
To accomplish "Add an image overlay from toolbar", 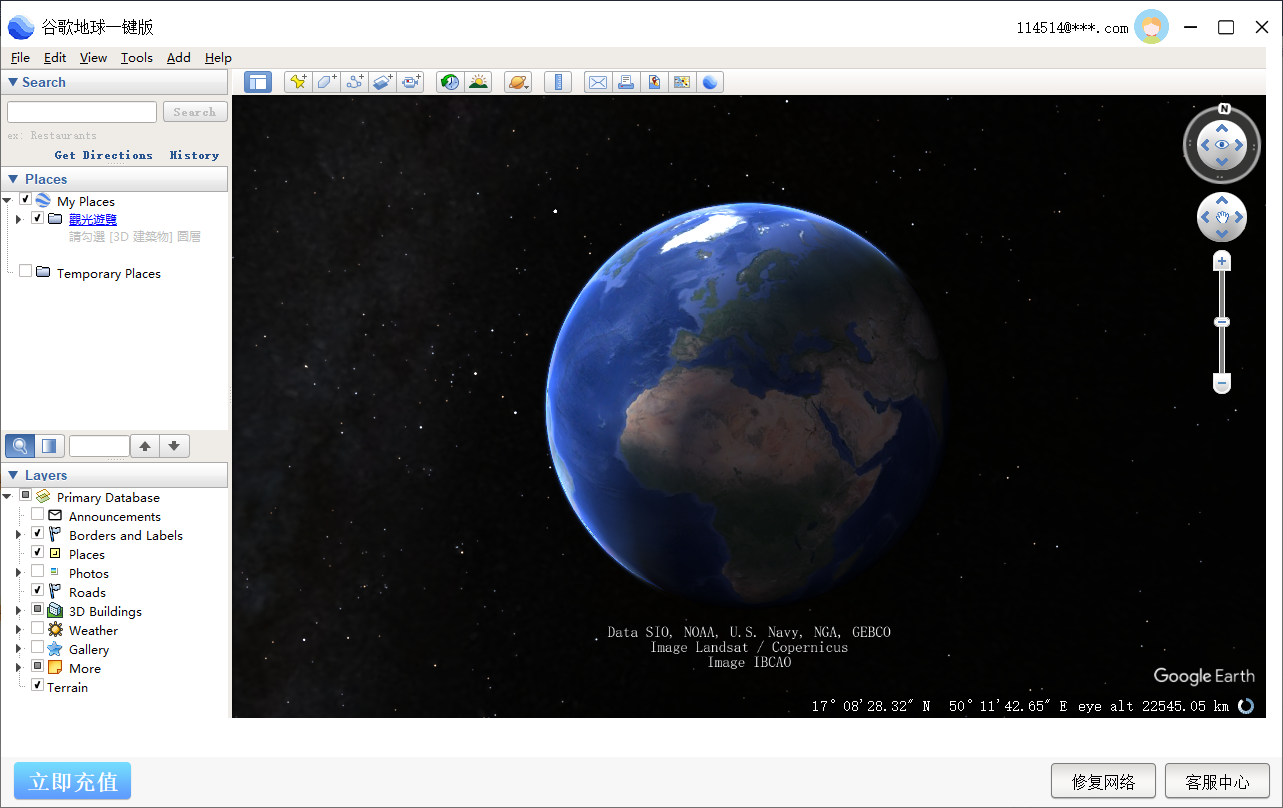I will coord(382,82).
